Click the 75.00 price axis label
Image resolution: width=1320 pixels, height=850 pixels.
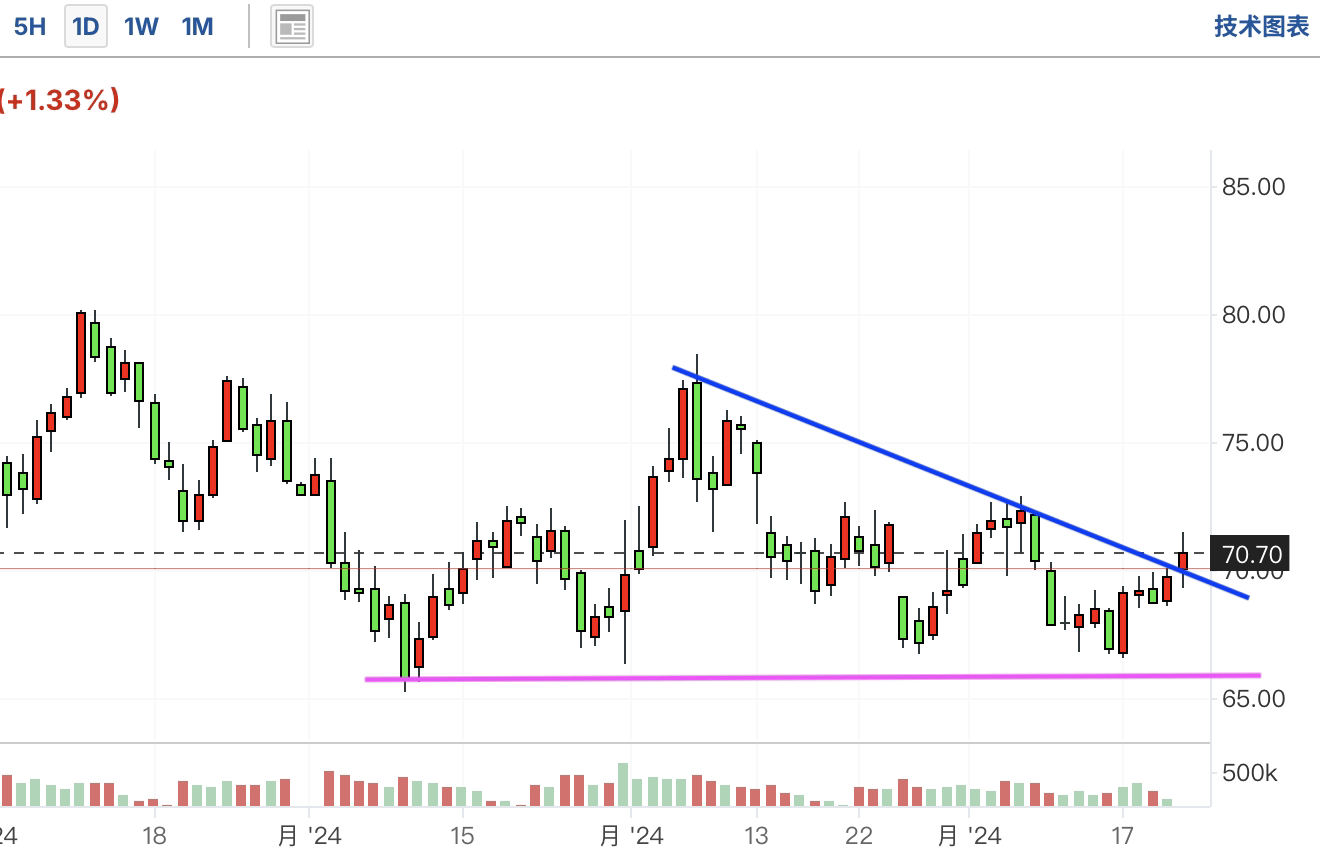click(1252, 443)
